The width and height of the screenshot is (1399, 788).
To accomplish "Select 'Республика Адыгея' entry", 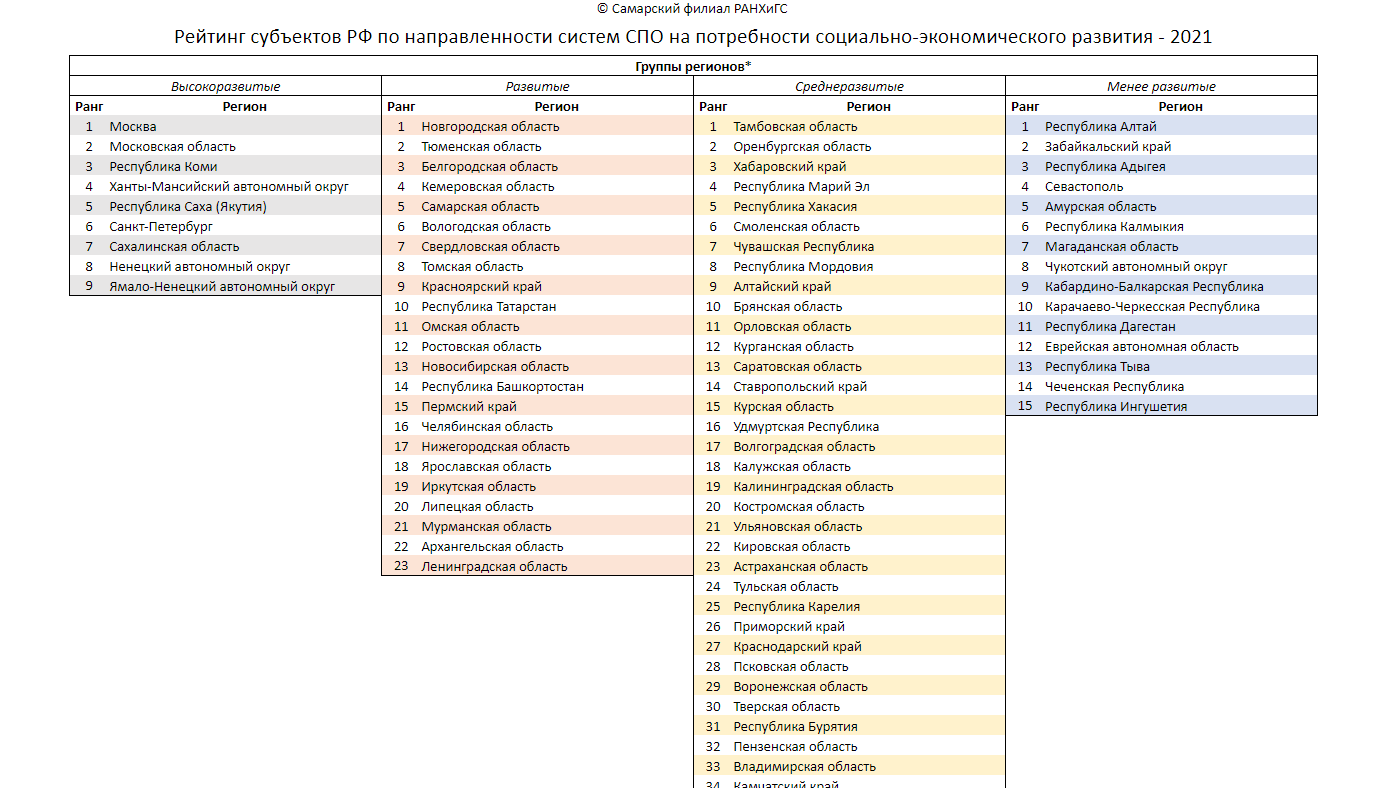I will 1105,167.
